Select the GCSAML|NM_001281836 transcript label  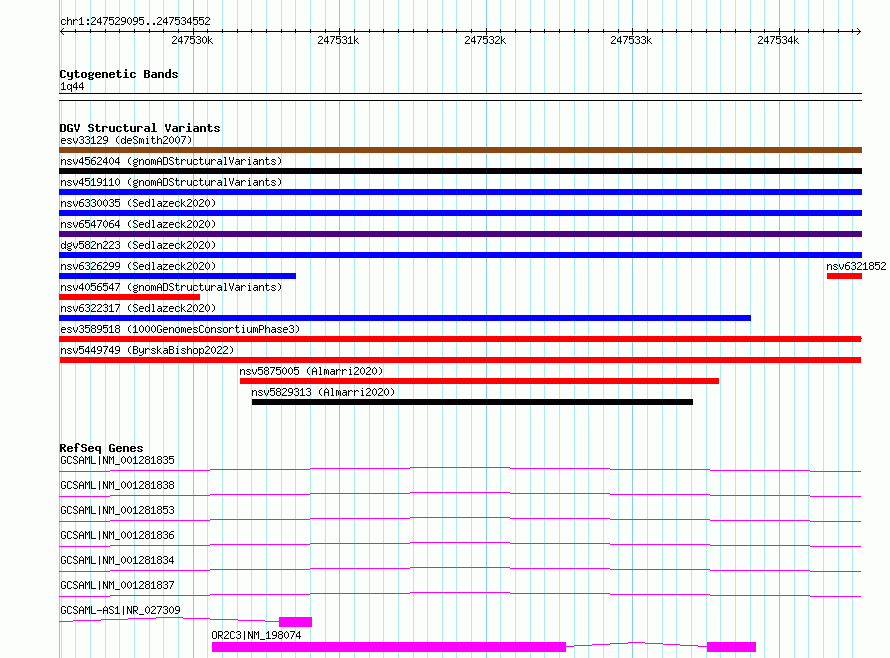point(117,535)
